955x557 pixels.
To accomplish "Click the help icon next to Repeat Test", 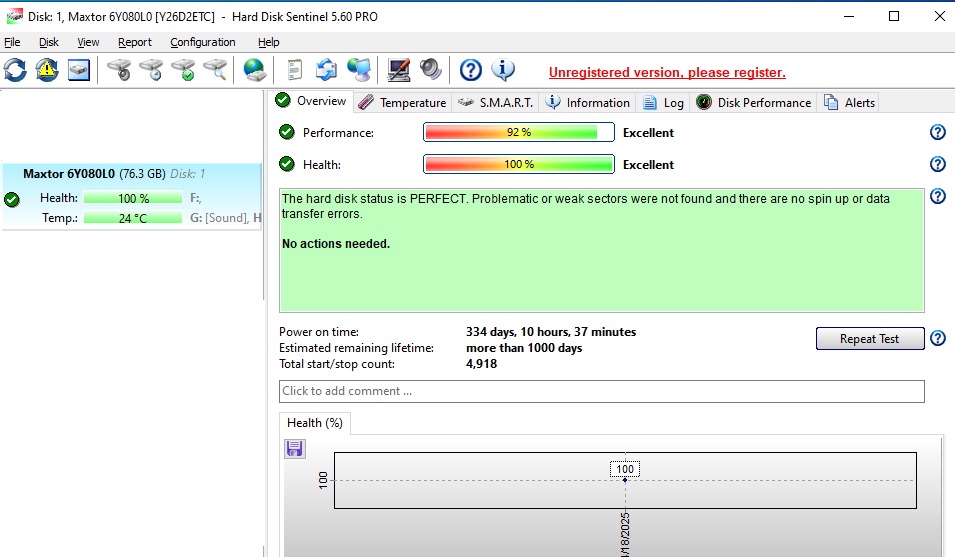I will 938,338.
